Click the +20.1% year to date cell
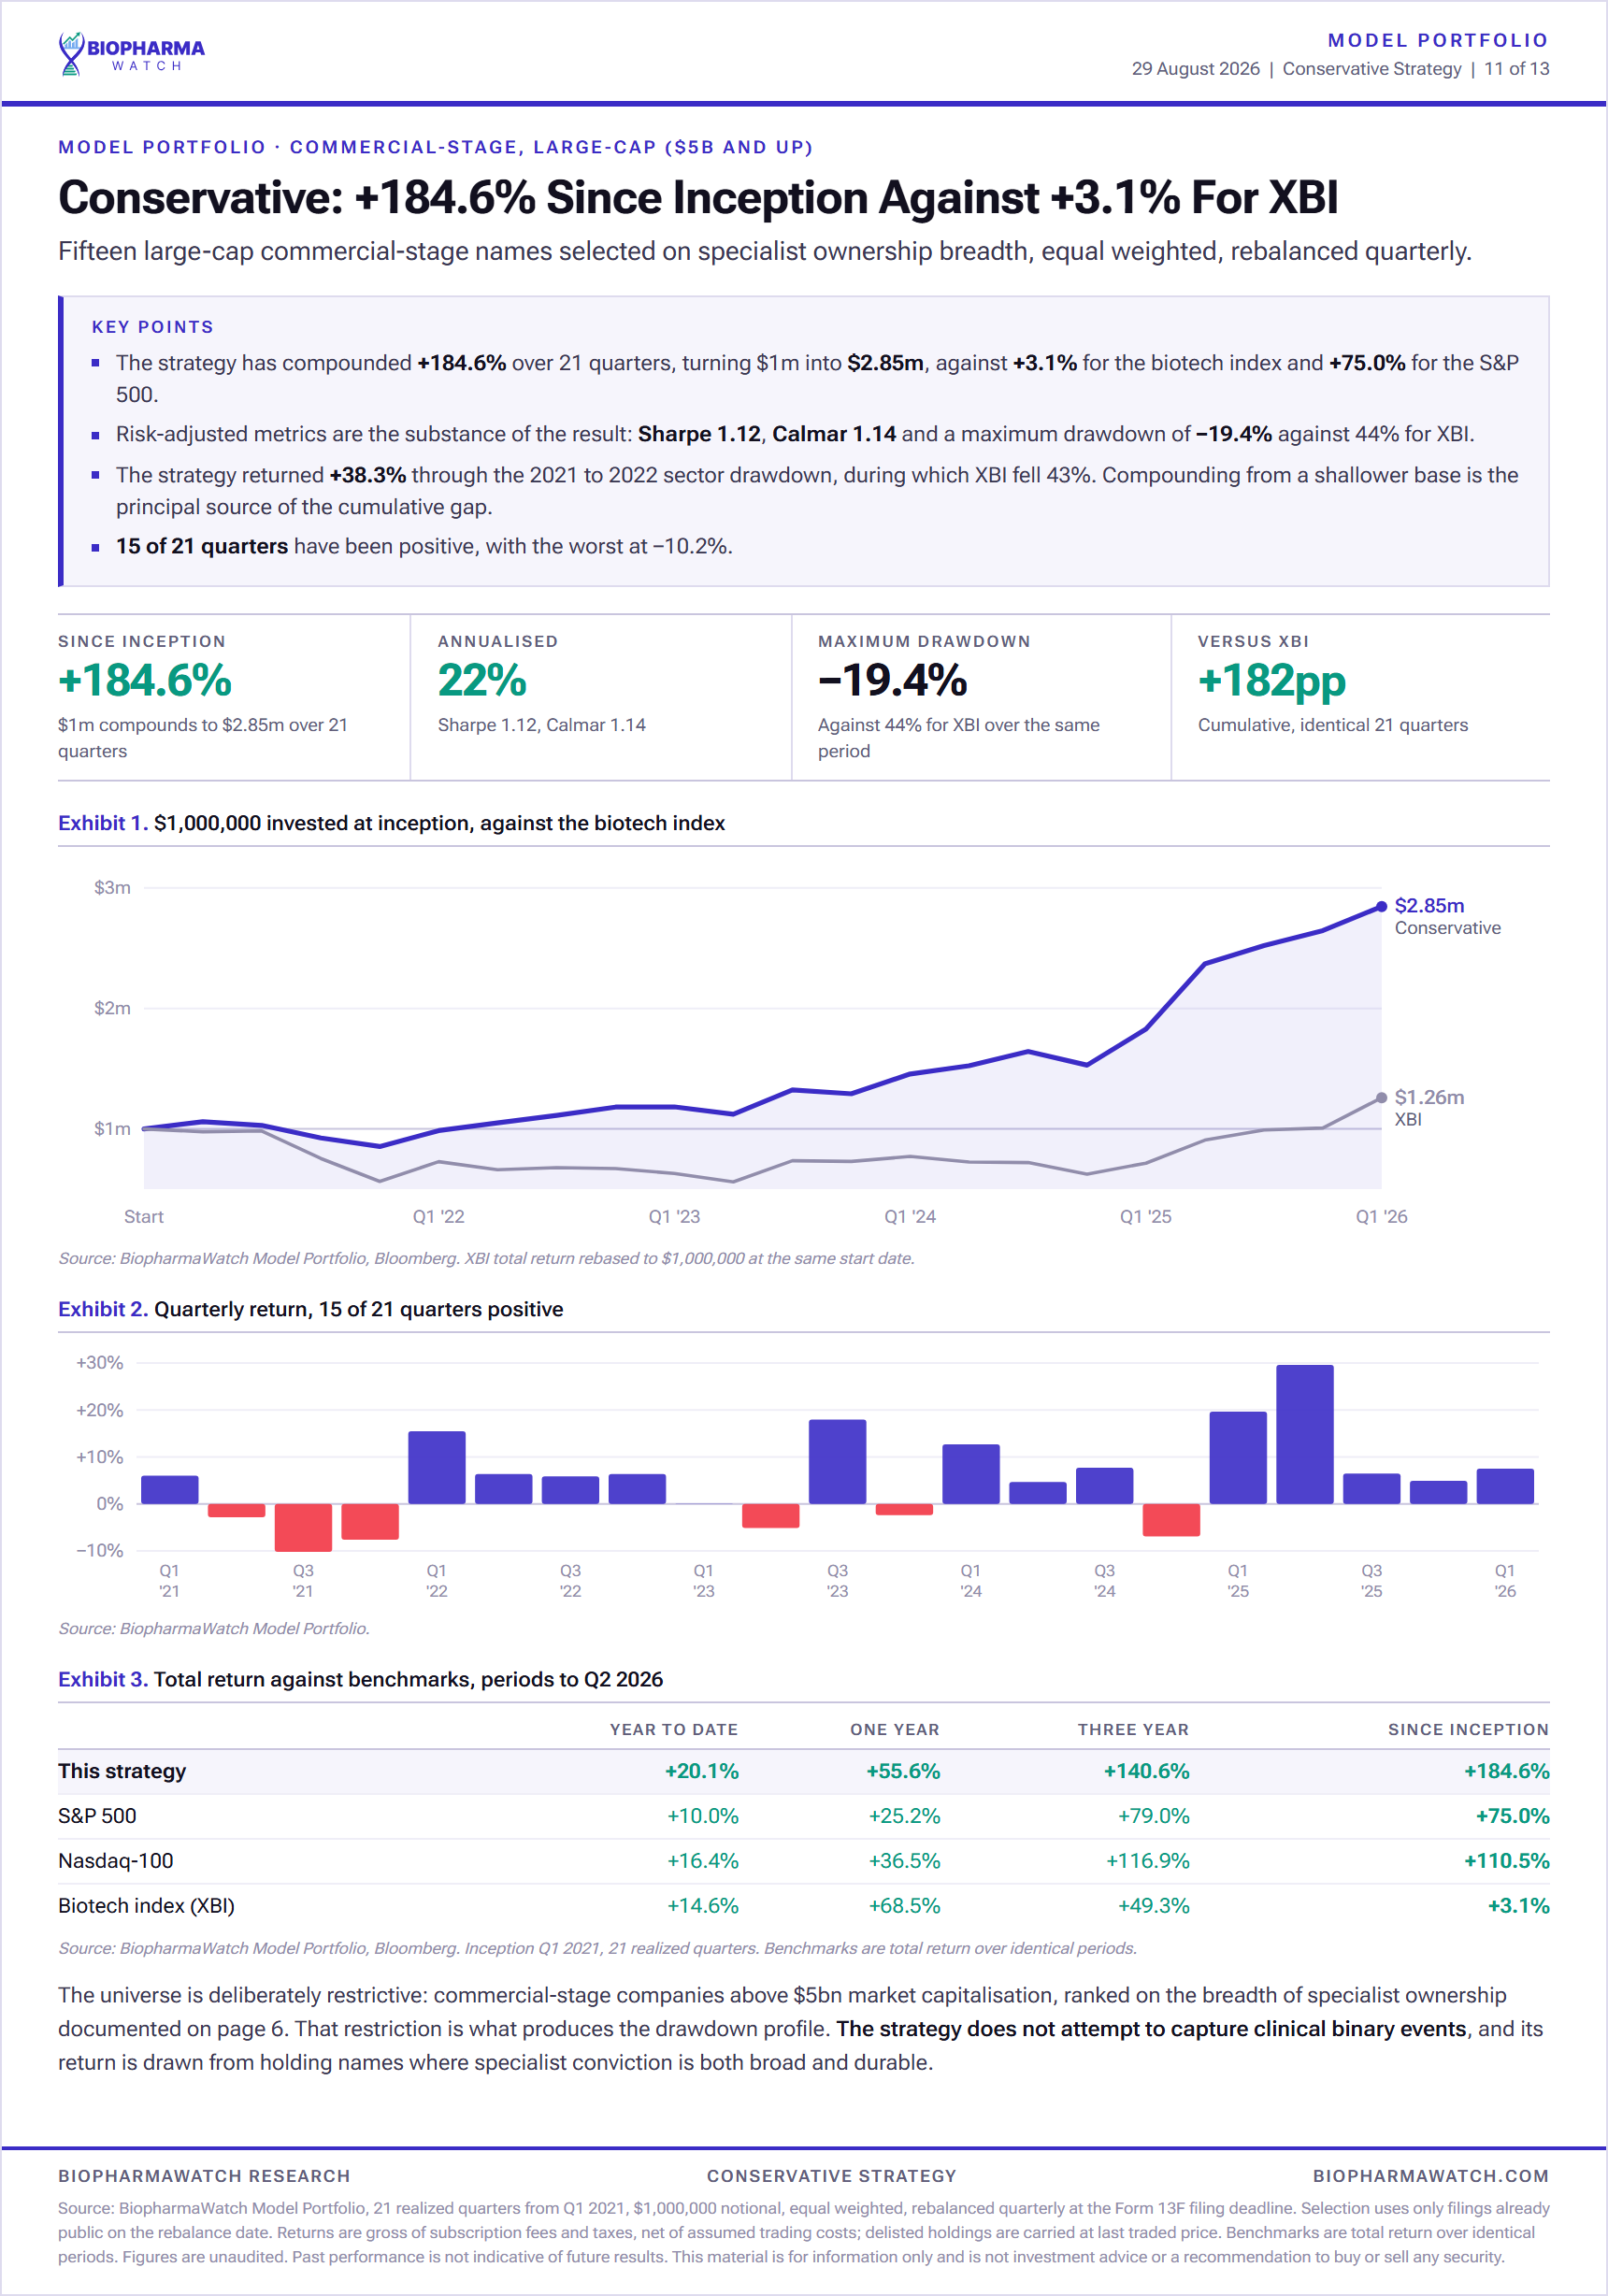This screenshot has height=2296, width=1608. click(701, 1771)
